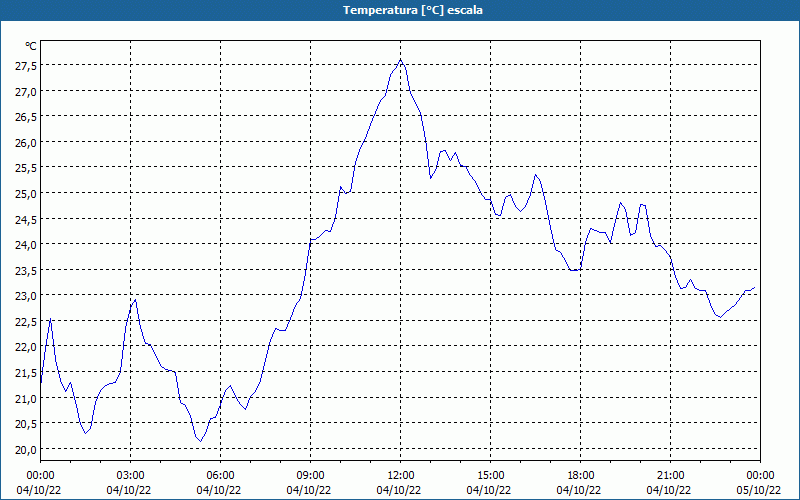
Task: Click the 21,5 y-axis label
Action: (x=26, y=373)
